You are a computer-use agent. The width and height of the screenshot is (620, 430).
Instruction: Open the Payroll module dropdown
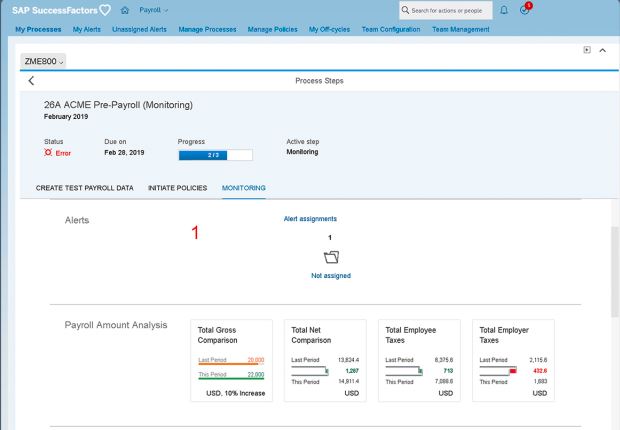pyautogui.click(x=153, y=10)
